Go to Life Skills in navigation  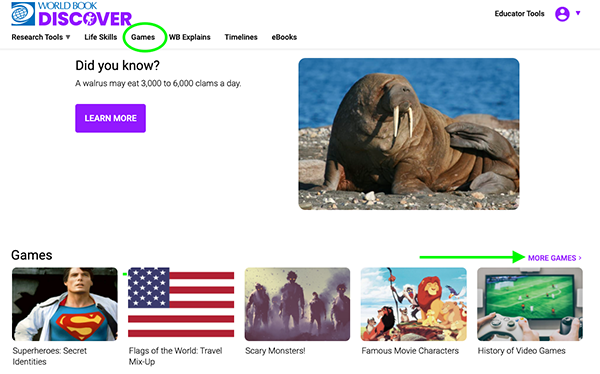(101, 37)
